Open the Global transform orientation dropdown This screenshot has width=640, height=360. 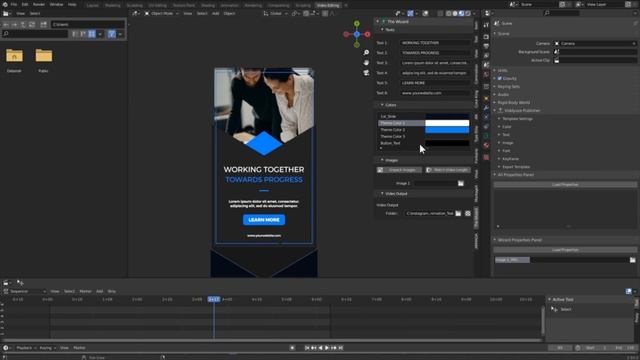(x=276, y=13)
